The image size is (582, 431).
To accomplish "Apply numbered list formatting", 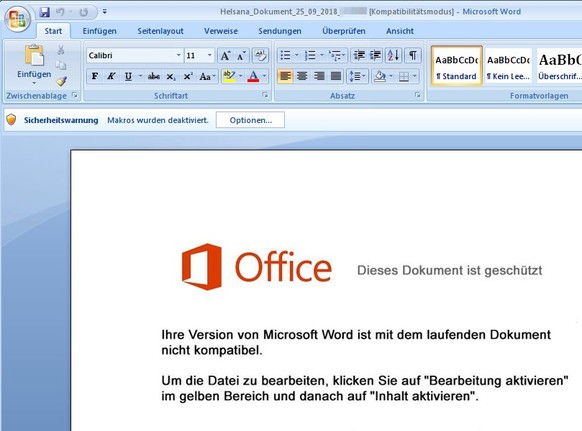I will coord(310,56).
